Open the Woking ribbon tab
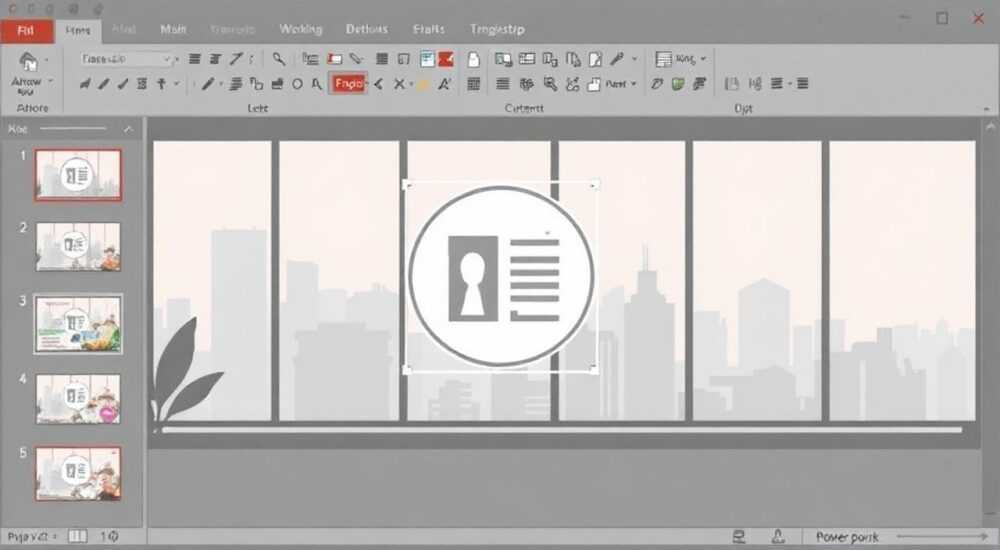Screen dimensions: 1000x550 click(x=300, y=29)
